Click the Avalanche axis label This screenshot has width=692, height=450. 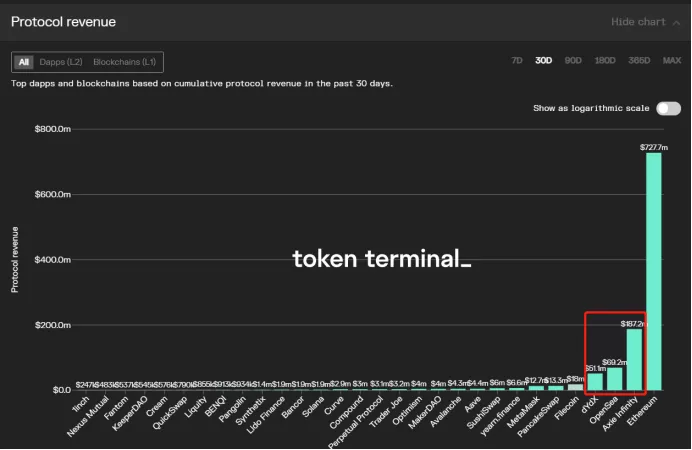tap(445, 412)
